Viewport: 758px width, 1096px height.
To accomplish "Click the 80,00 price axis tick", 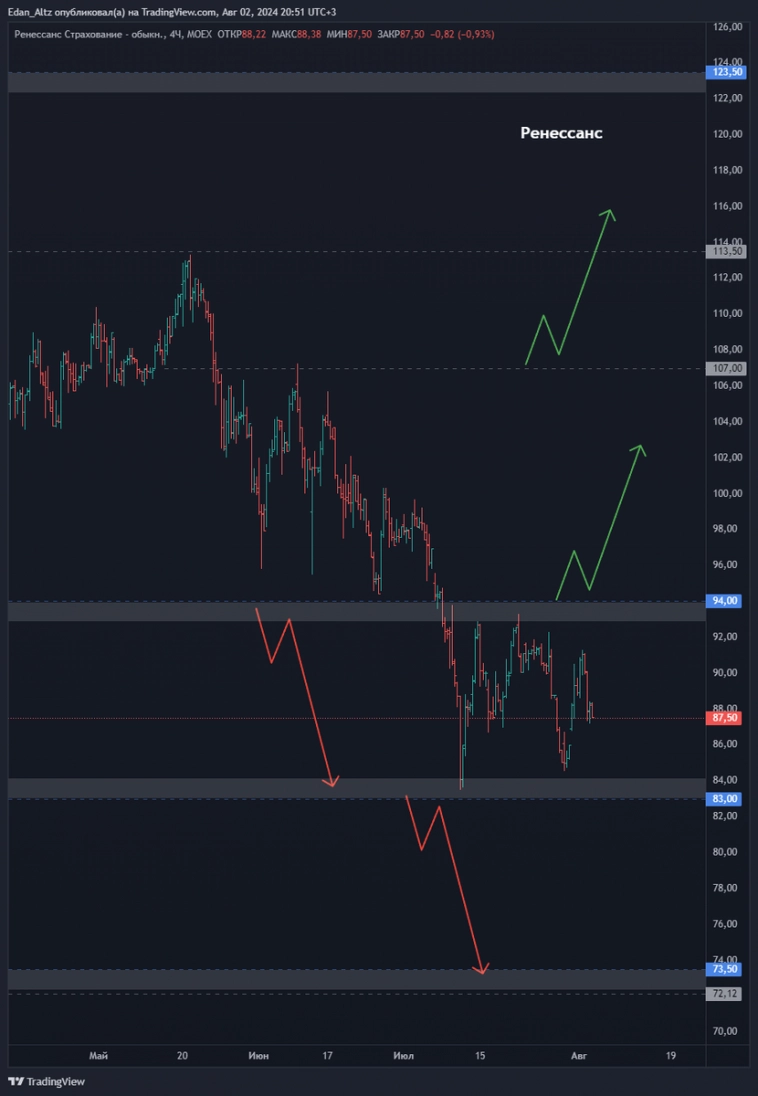I will point(727,852).
